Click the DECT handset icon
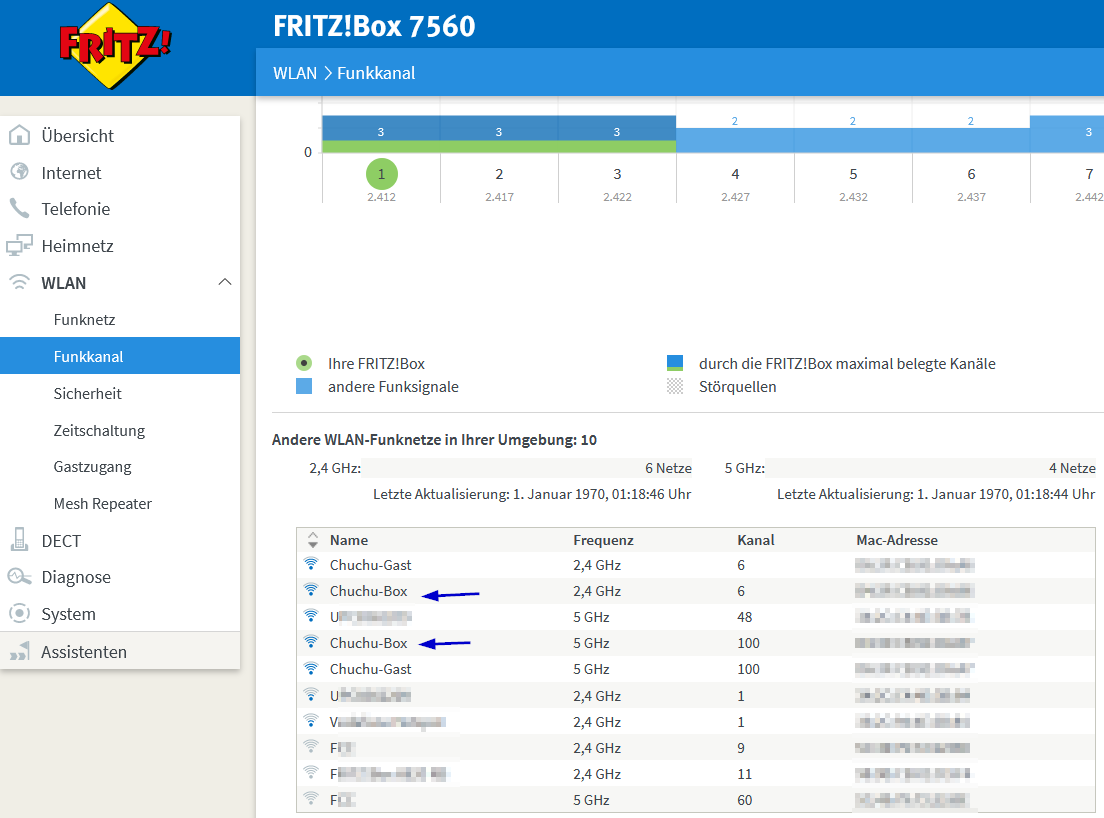 19,540
